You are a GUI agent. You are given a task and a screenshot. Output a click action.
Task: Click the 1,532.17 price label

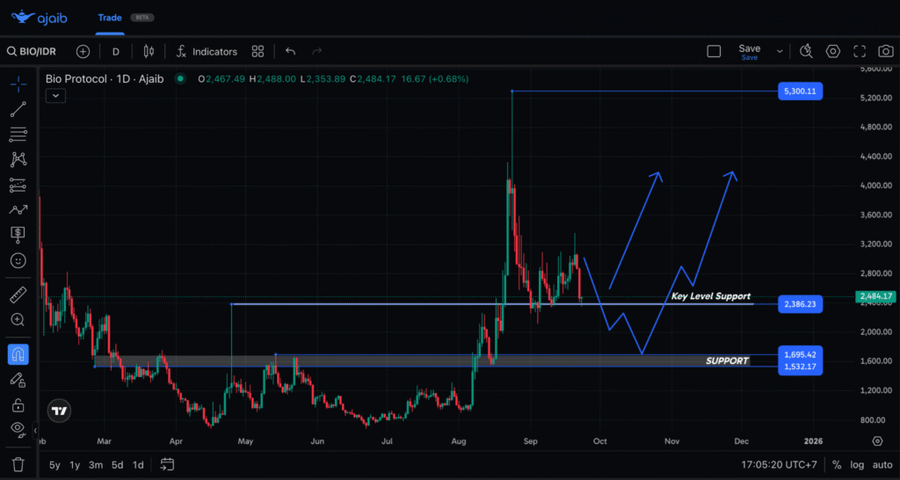[x=800, y=367]
